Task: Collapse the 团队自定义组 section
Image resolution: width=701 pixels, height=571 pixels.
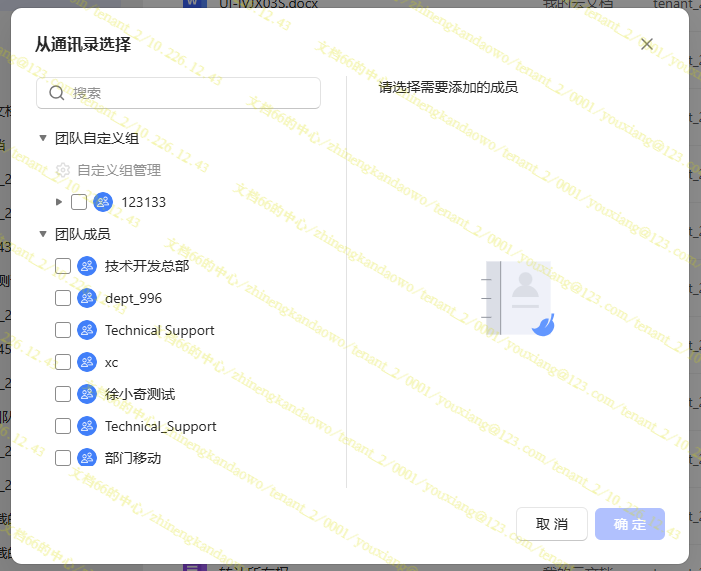Action: [43, 138]
